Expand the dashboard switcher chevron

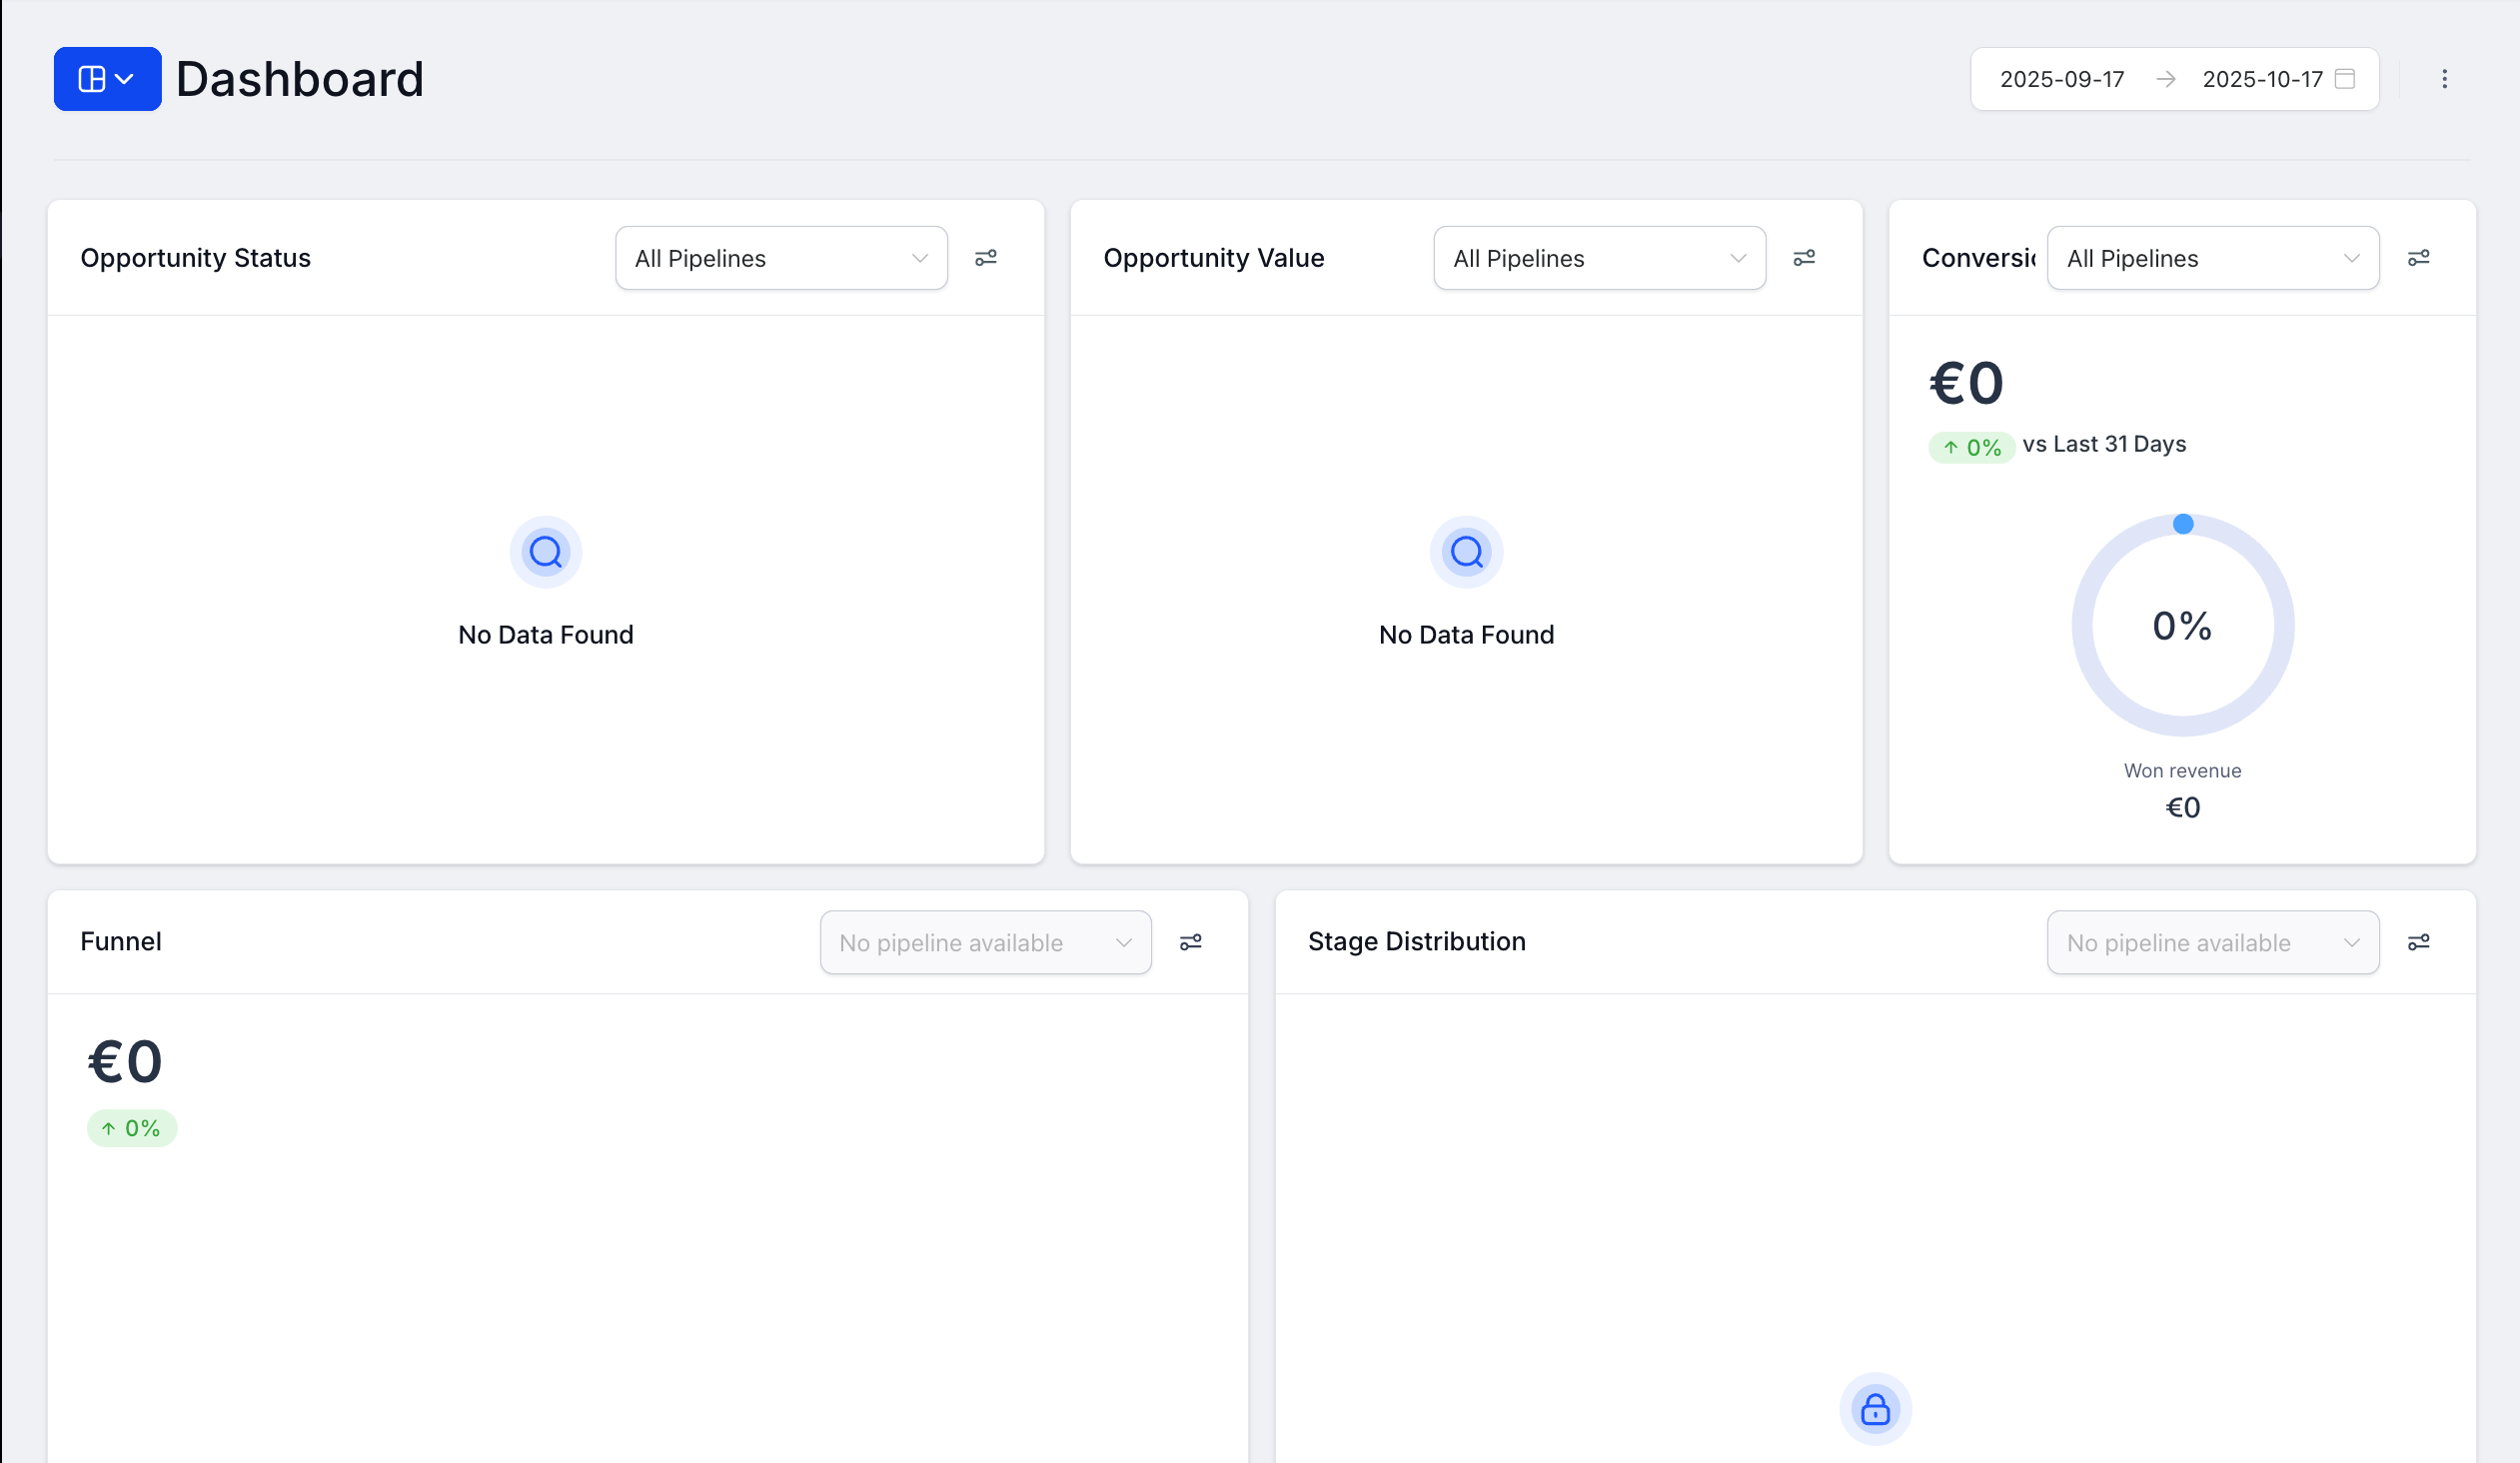click(x=124, y=78)
